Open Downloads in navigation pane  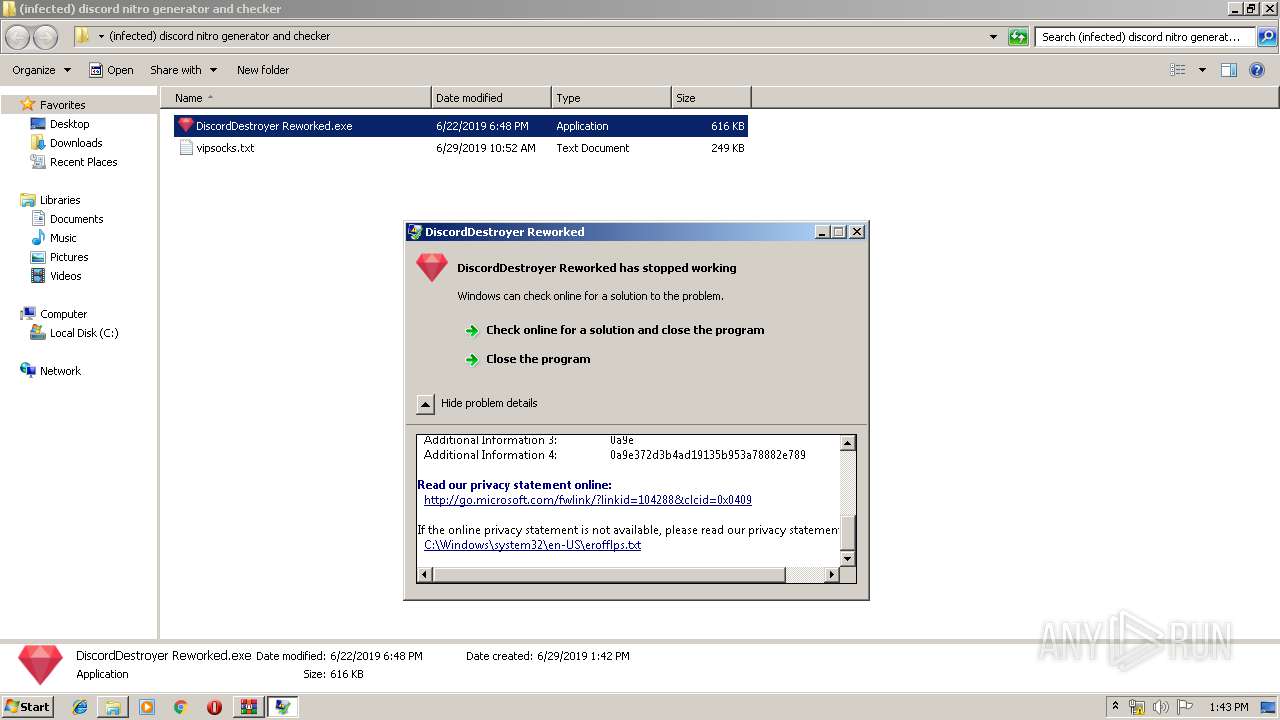pyautogui.click(x=76, y=143)
